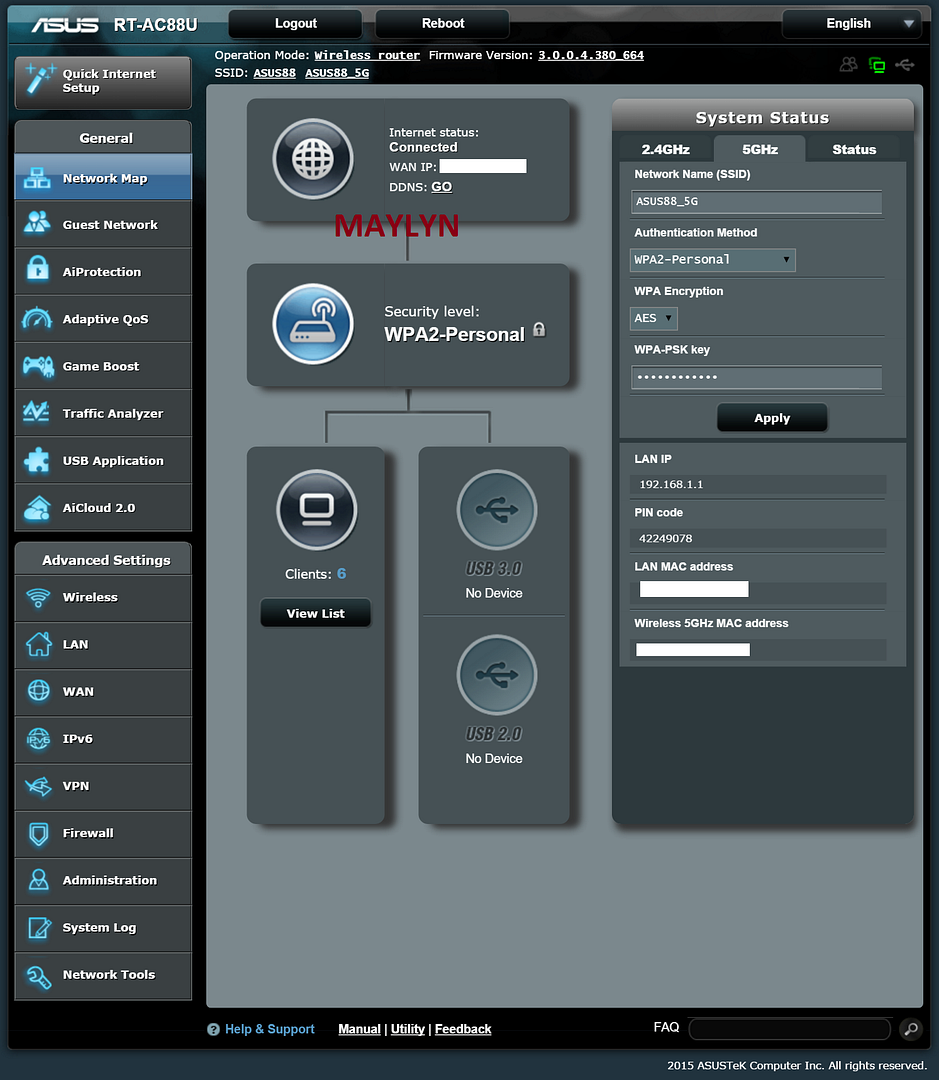Click the Internet globe status icon
The width and height of the screenshot is (939, 1080).
[313, 159]
